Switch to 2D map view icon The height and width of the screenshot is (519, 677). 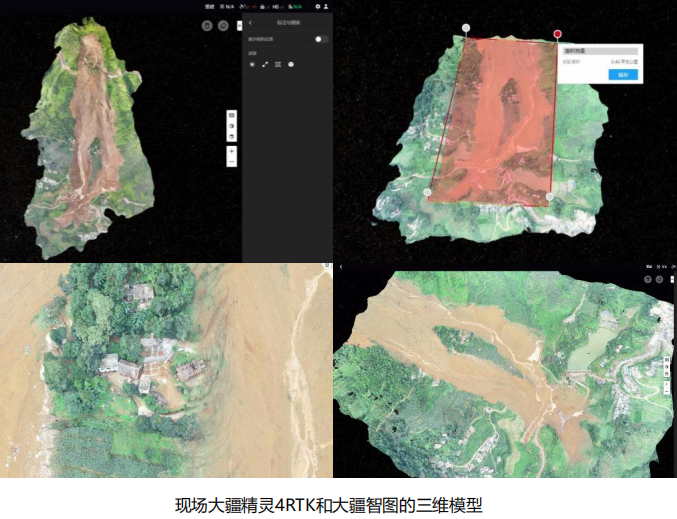click(x=232, y=116)
